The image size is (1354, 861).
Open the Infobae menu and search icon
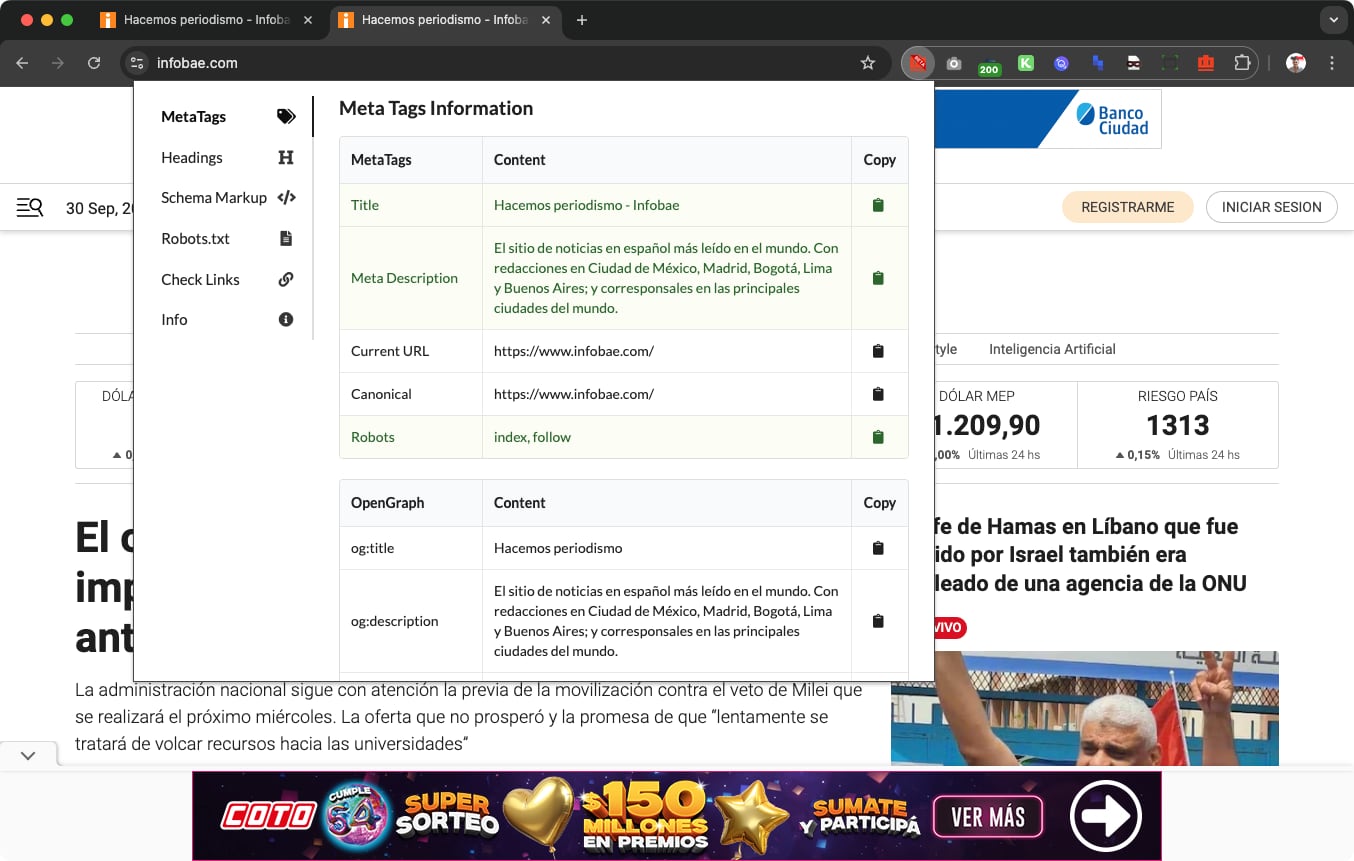pyautogui.click(x=30, y=207)
